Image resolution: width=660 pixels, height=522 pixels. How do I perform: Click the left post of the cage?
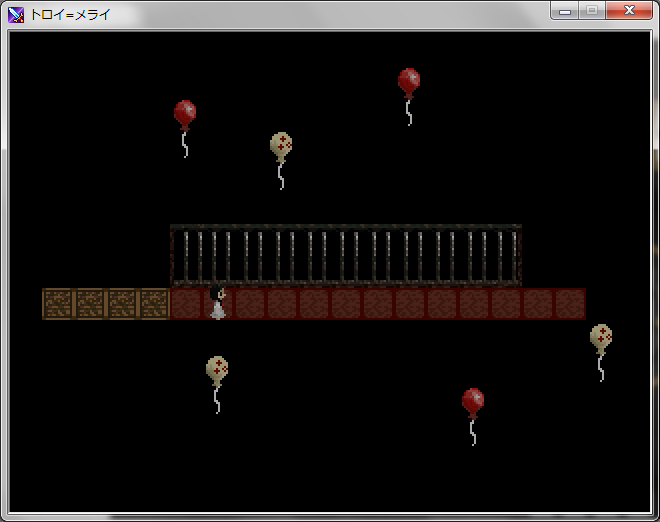[175, 256]
